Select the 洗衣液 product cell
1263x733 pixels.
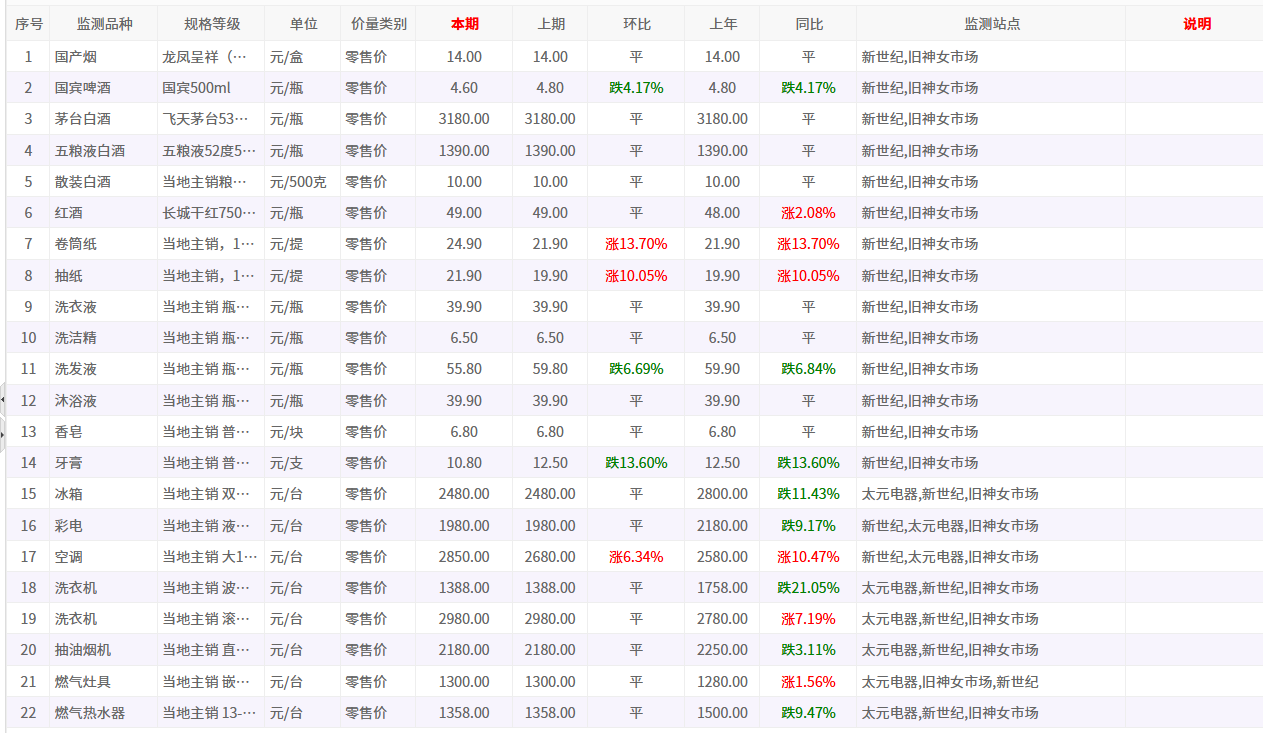pos(104,307)
